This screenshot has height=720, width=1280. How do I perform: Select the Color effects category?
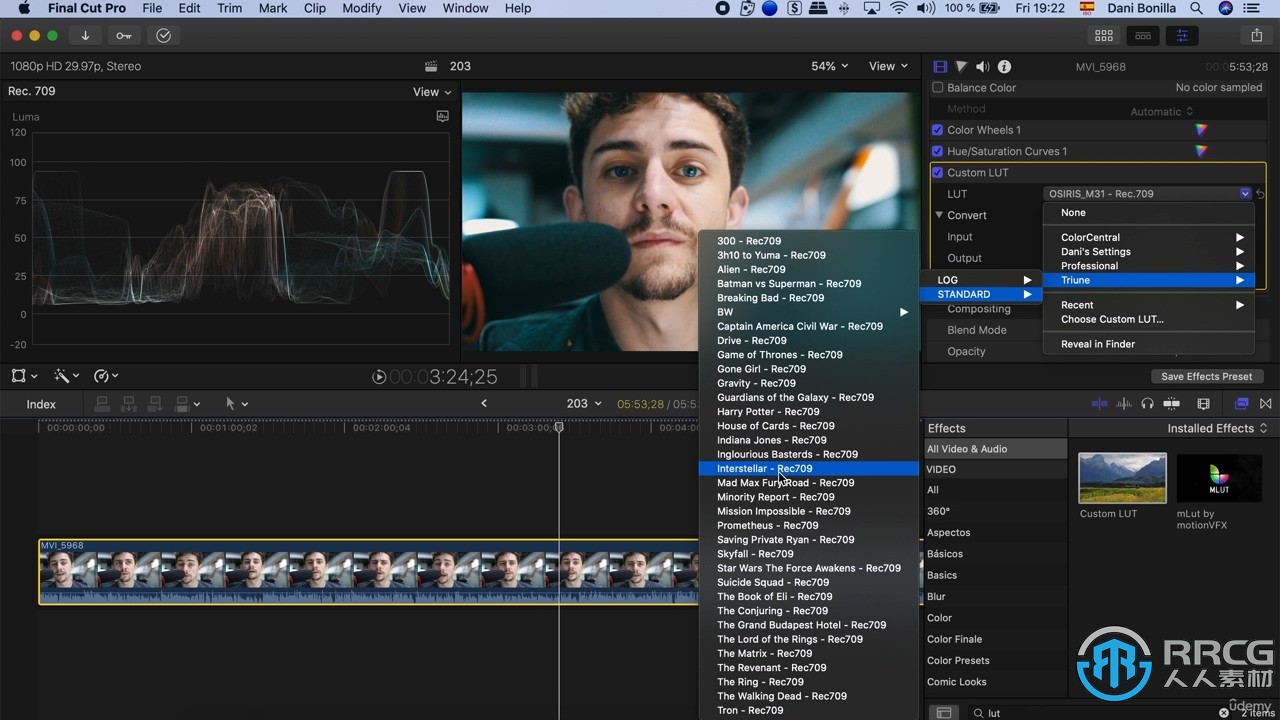pos(995,618)
